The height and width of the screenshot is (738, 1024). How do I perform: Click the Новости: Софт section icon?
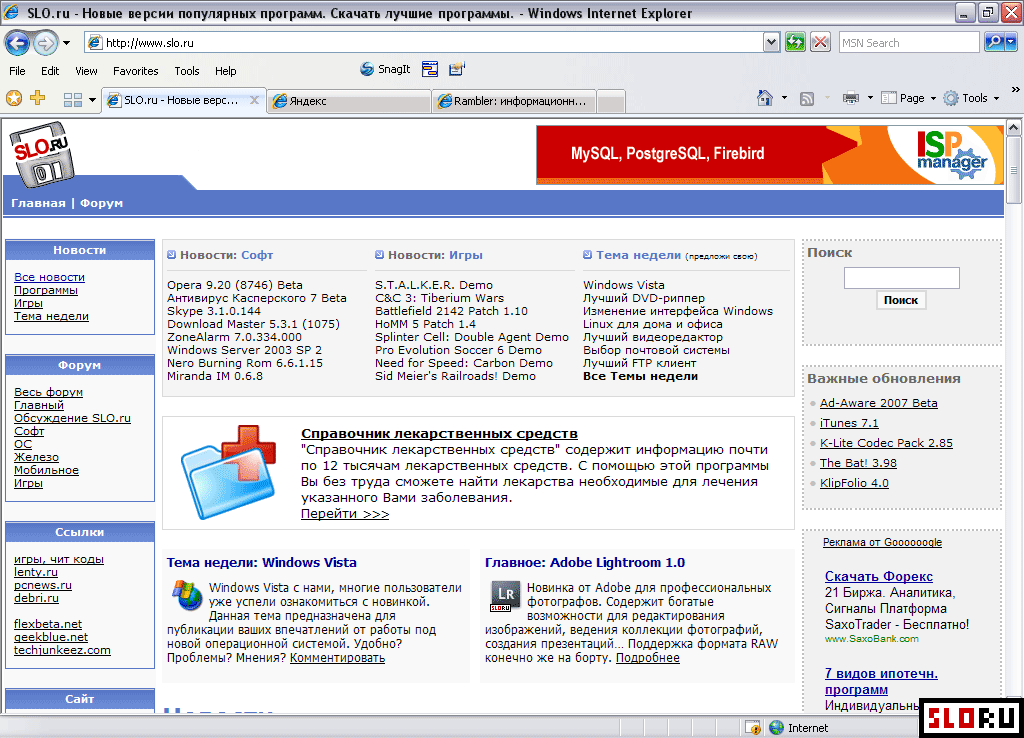click(171, 255)
